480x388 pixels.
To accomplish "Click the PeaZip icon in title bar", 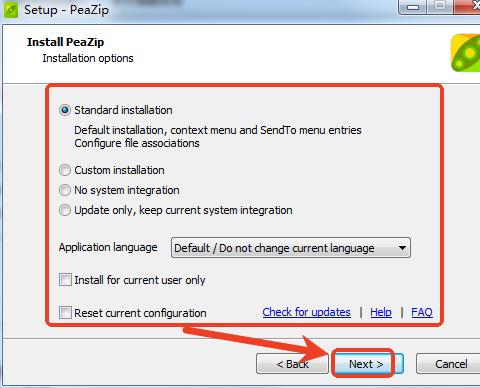I will click(10, 9).
